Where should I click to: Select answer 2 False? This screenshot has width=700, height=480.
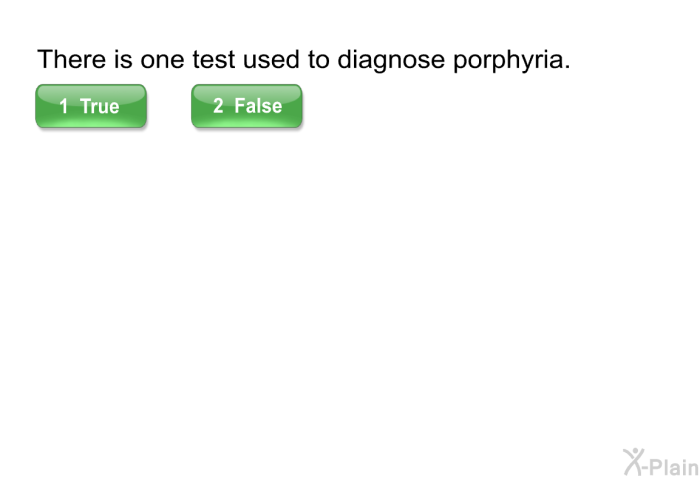[247, 106]
